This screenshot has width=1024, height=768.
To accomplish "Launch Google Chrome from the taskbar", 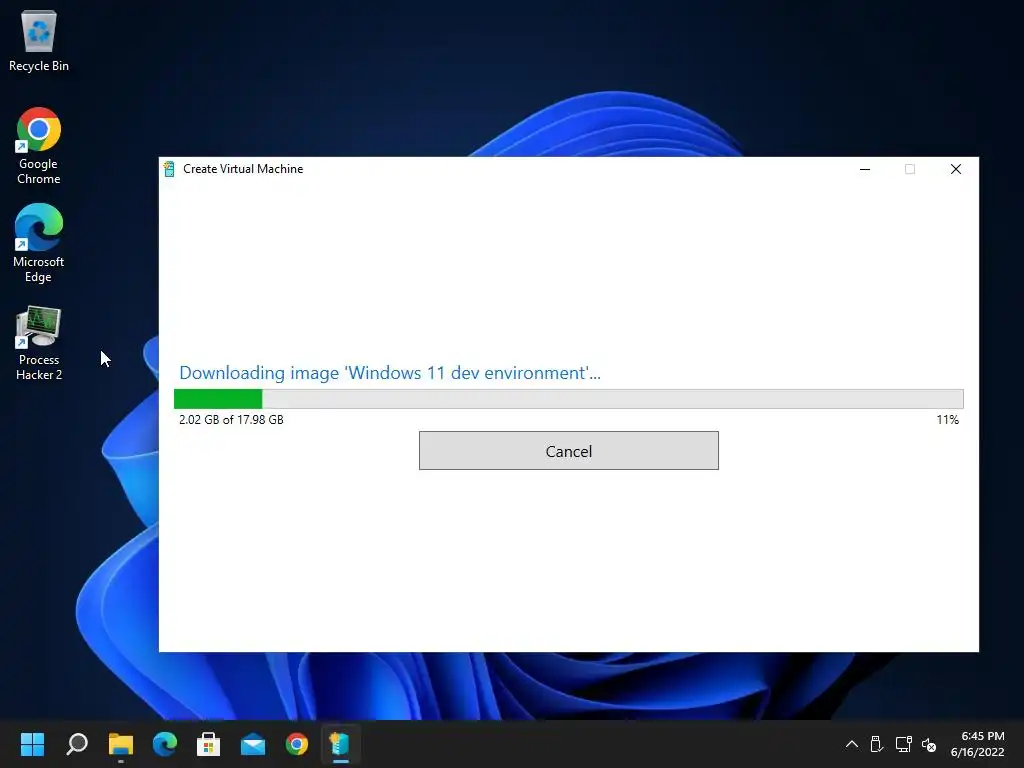I will point(296,744).
